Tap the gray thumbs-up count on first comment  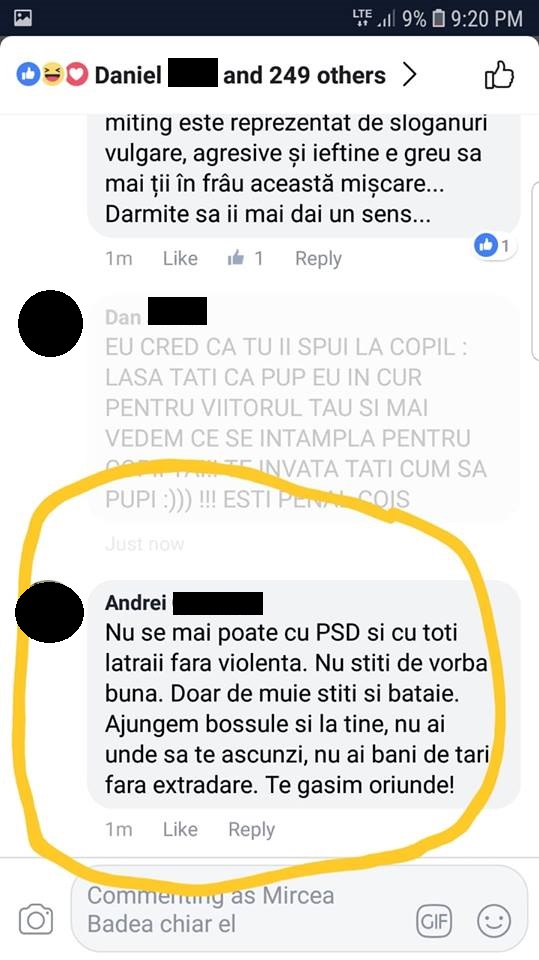[245, 258]
